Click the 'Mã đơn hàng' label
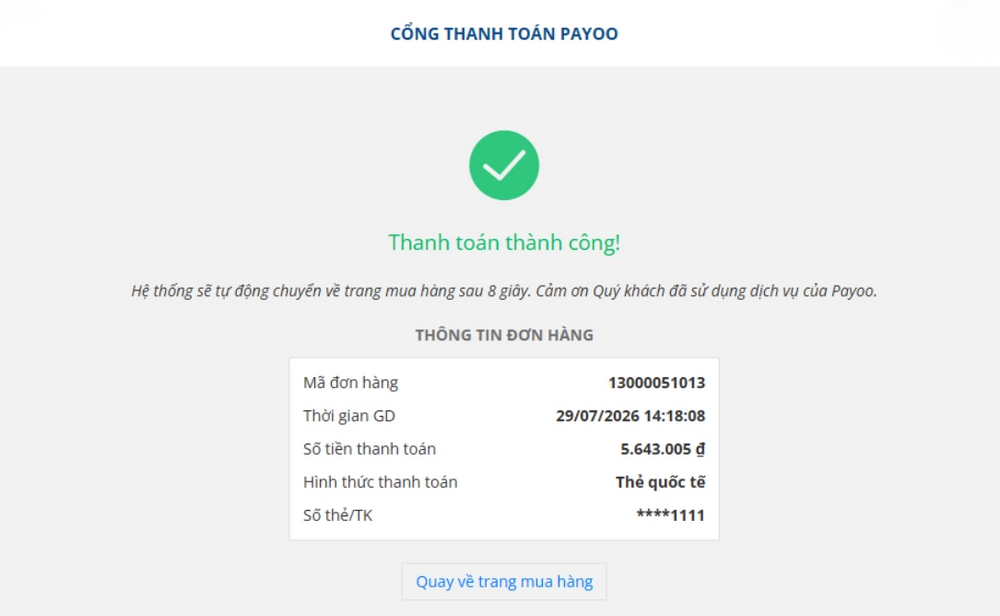 point(350,383)
